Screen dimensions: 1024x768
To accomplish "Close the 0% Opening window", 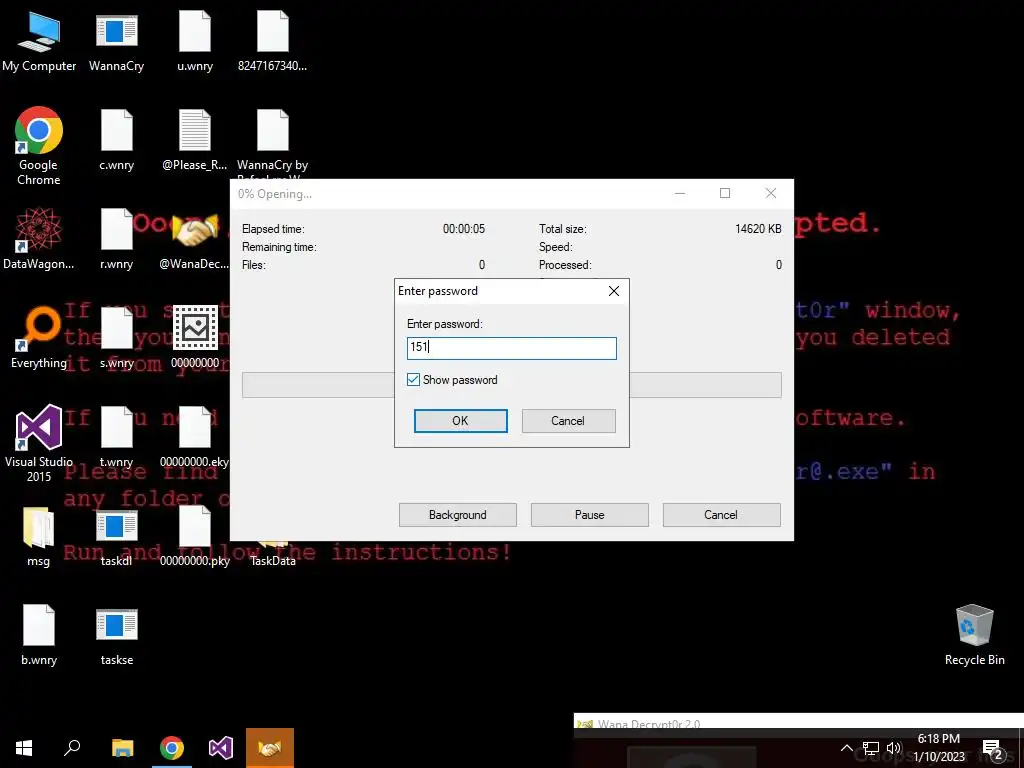I will [771, 193].
